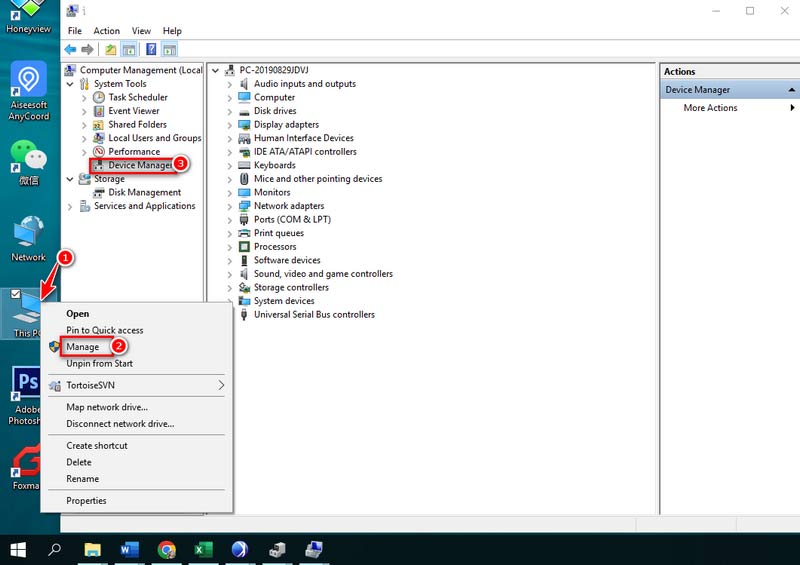The height and width of the screenshot is (565, 800).
Task: Collapse the Device Manager actions section
Action: coord(791,90)
